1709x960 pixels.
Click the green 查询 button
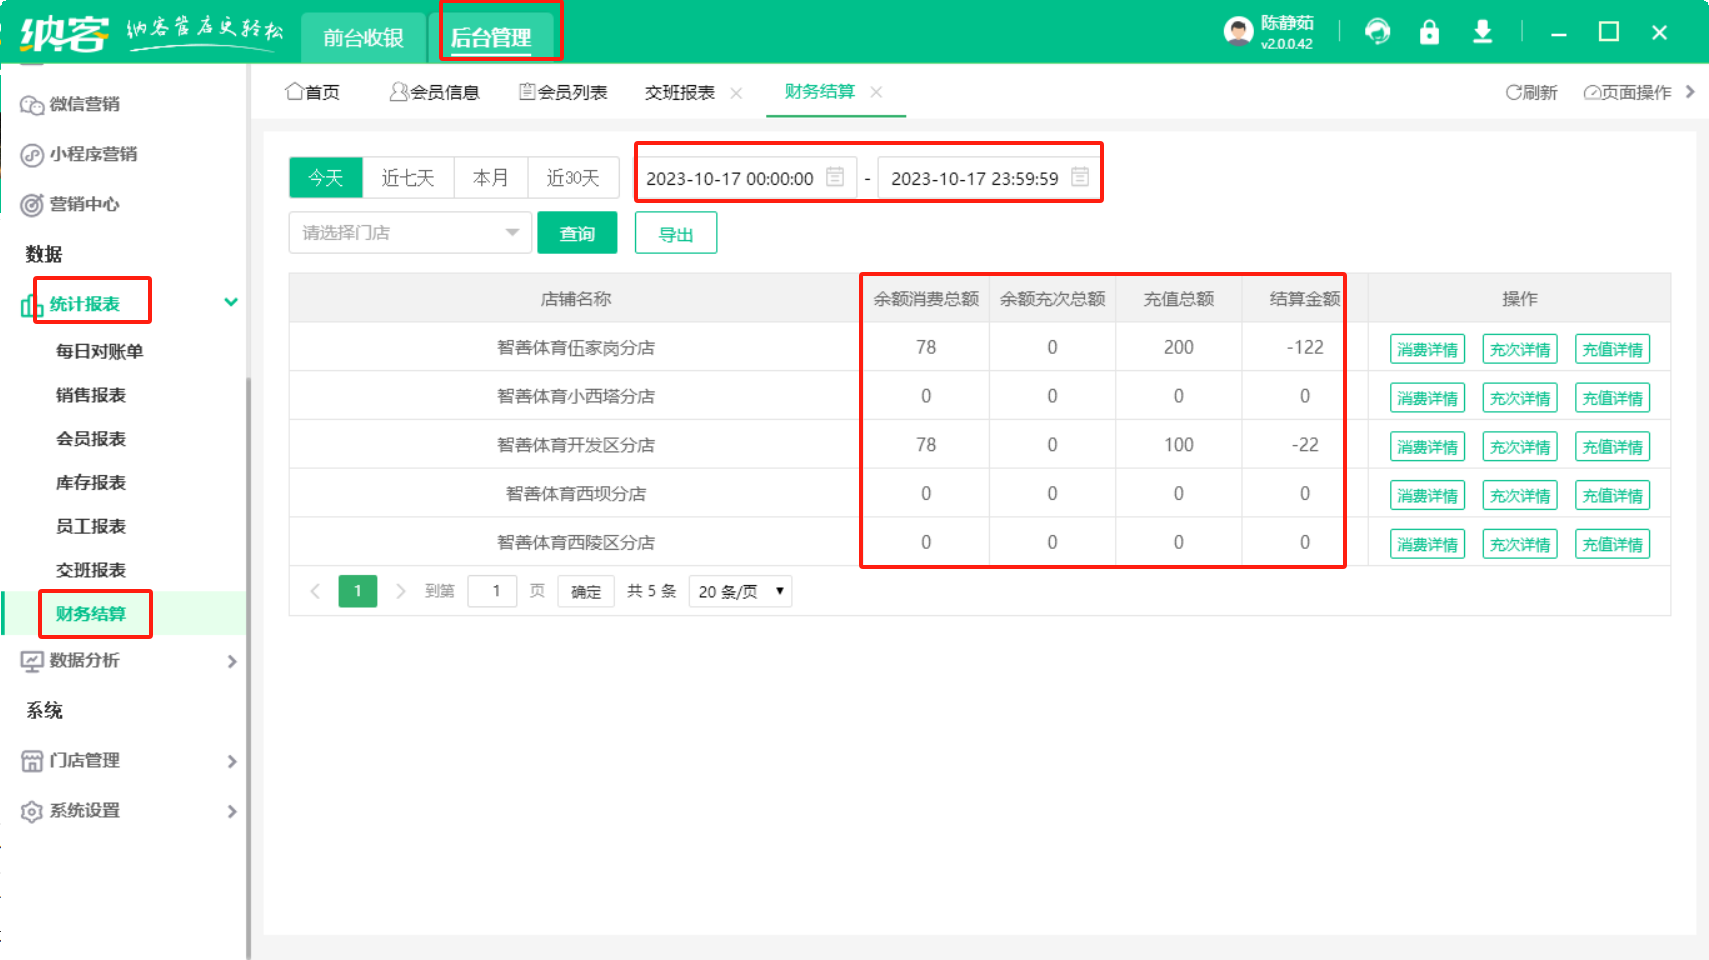(577, 233)
